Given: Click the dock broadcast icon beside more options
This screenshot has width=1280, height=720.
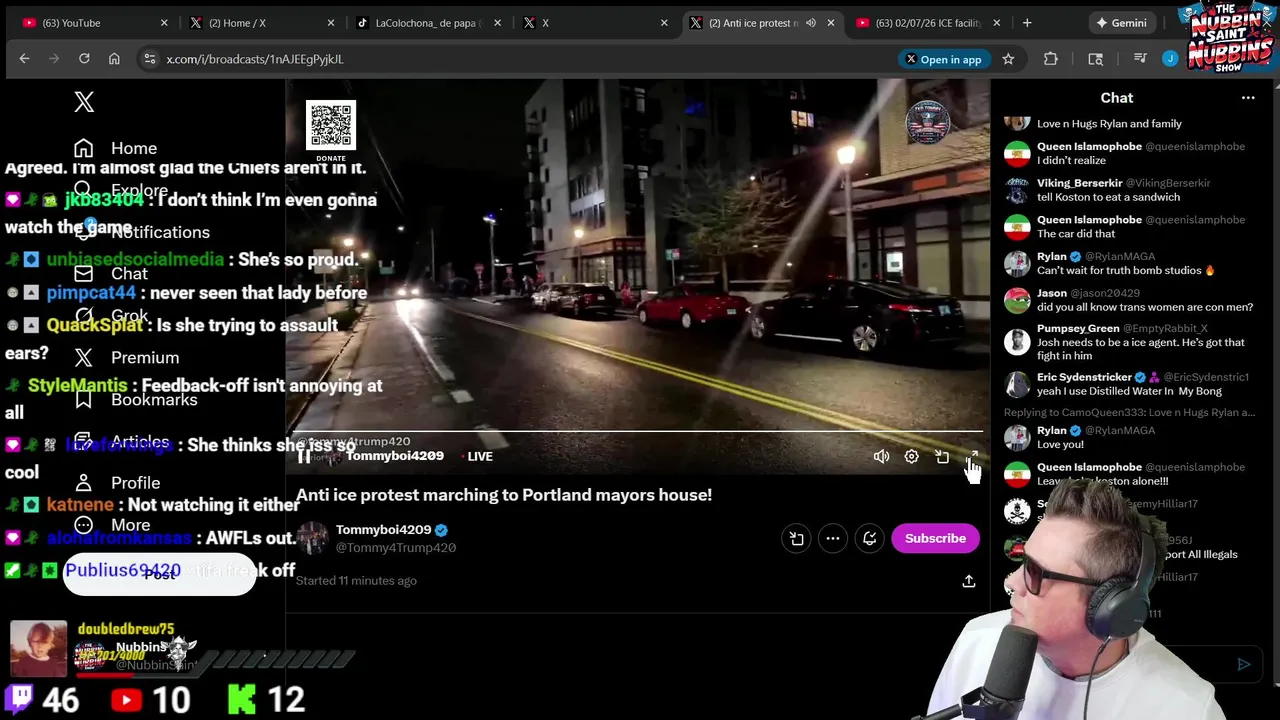Looking at the screenshot, I should pos(796,538).
